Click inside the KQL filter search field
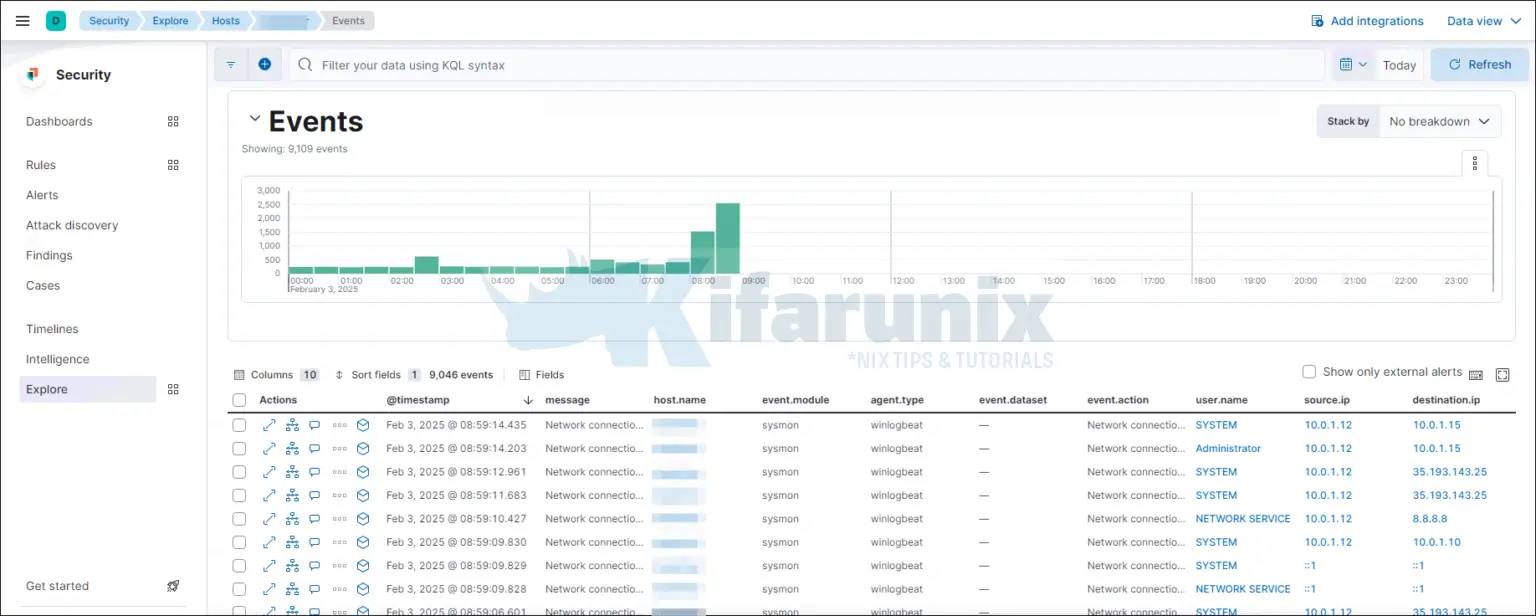Image resolution: width=1536 pixels, height=616 pixels. click(x=700, y=64)
